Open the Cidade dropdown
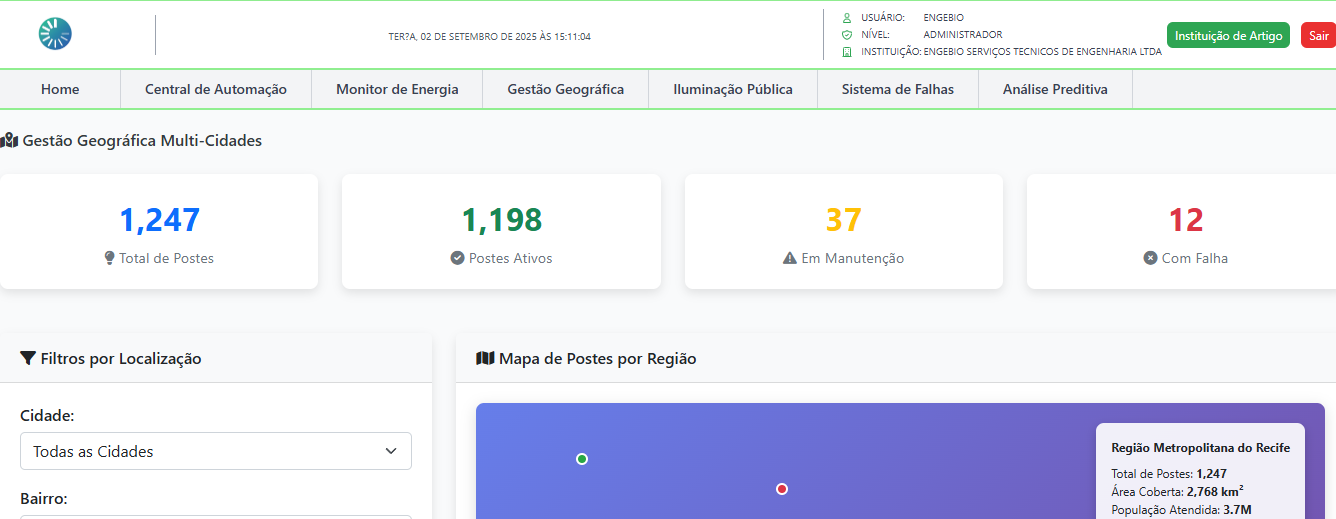The width and height of the screenshot is (1336, 519). tap(216, 451)
